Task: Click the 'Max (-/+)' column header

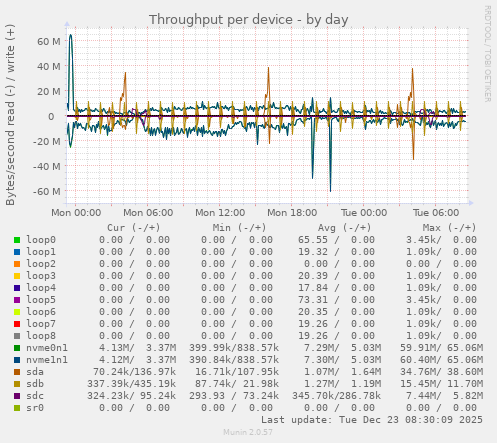Action: pyautogui.click(x=449, y=228)
